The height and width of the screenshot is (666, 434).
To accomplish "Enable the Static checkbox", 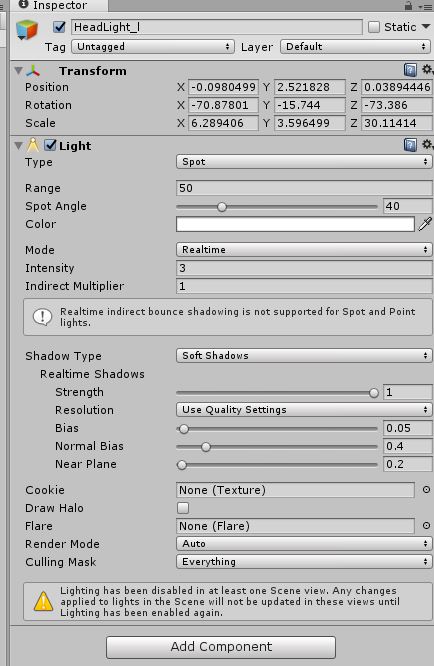I will [x=374, y=27].
